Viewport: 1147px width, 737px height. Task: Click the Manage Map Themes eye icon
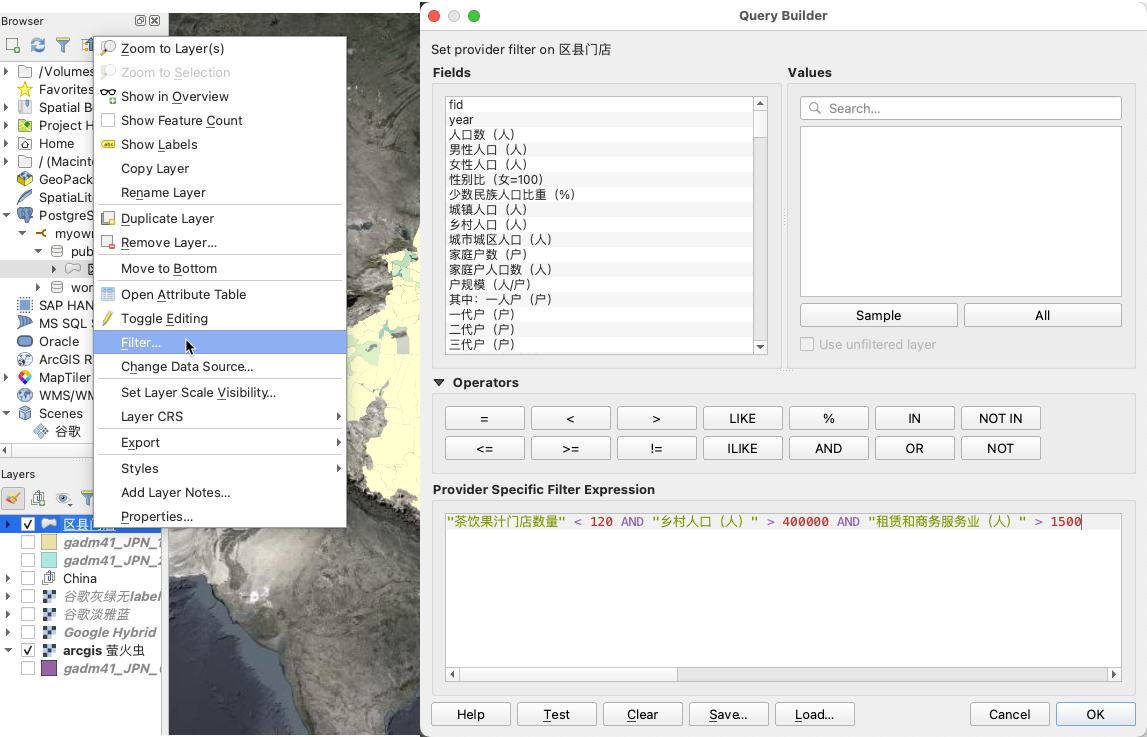[x=64, y=498]
